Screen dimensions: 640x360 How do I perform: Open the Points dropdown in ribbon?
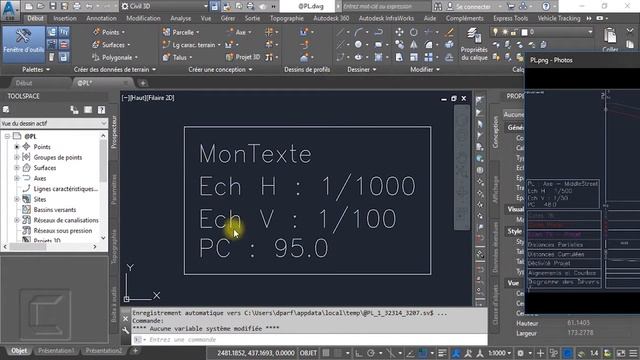(109, 32)
